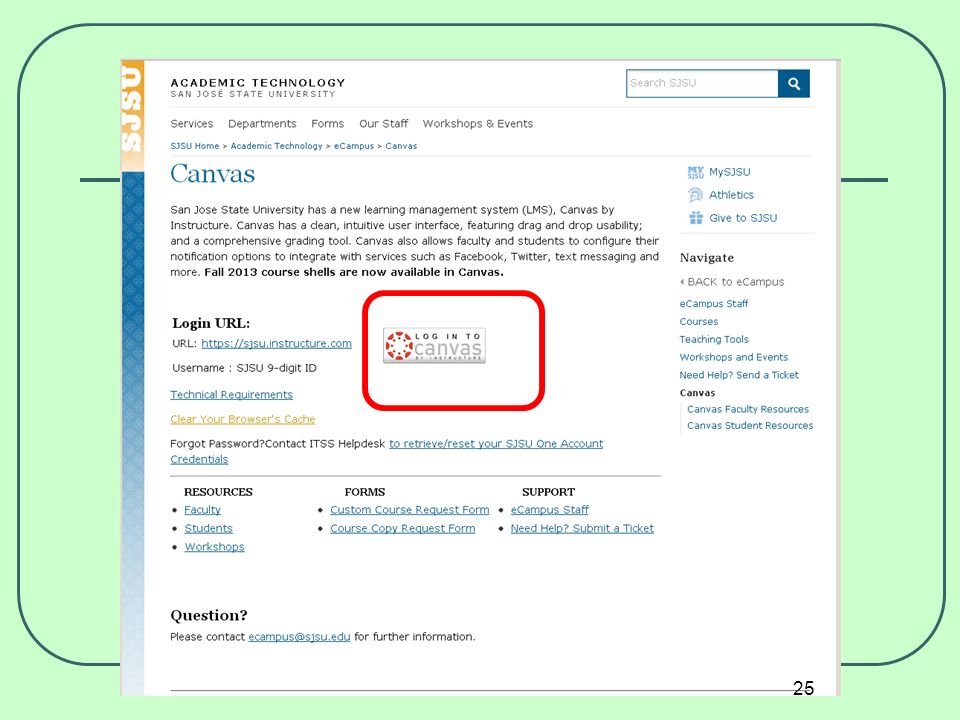
Task: Click the Question? heading
Action: click(209, 615)
